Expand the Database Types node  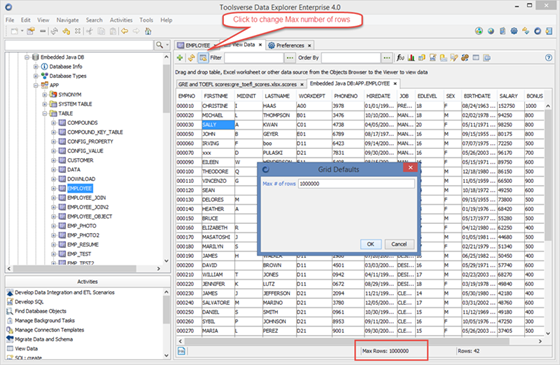pos(36,76)
